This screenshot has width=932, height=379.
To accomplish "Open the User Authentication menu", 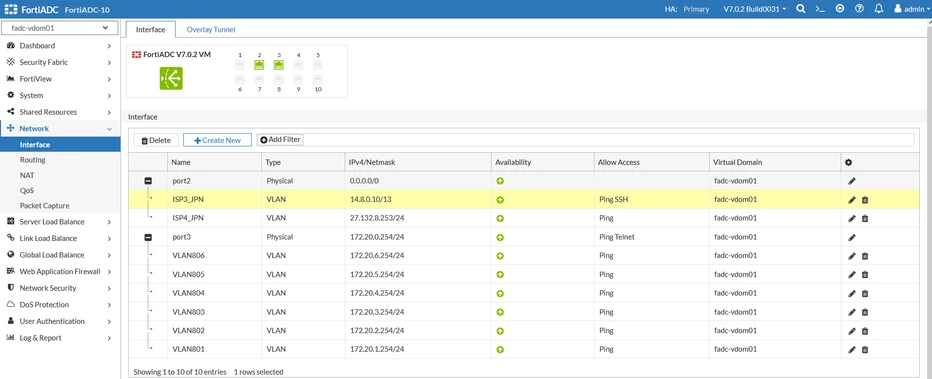I will pos(59,321).
